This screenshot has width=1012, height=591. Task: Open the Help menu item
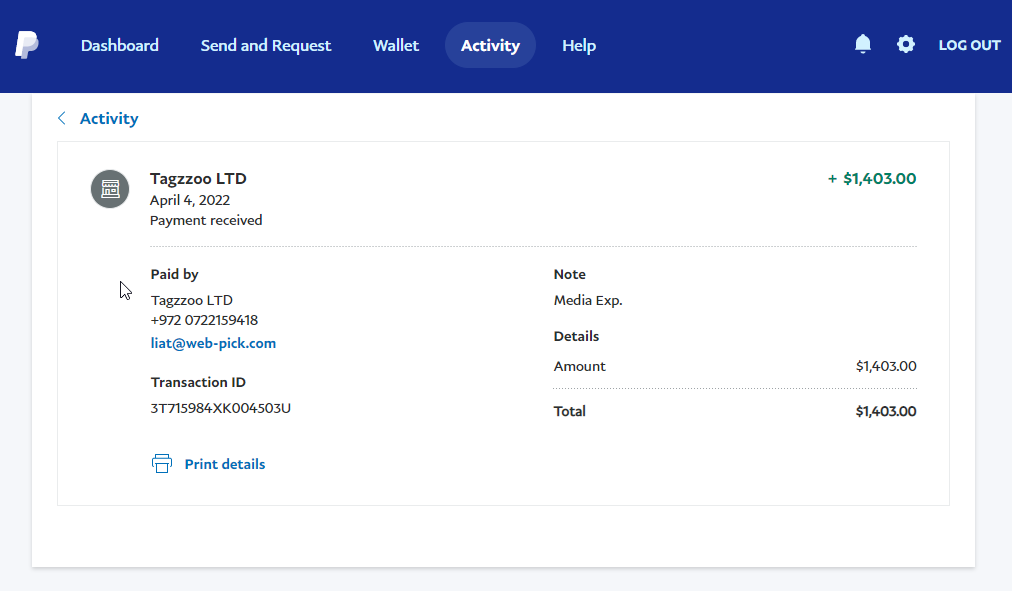pos(579,45)
